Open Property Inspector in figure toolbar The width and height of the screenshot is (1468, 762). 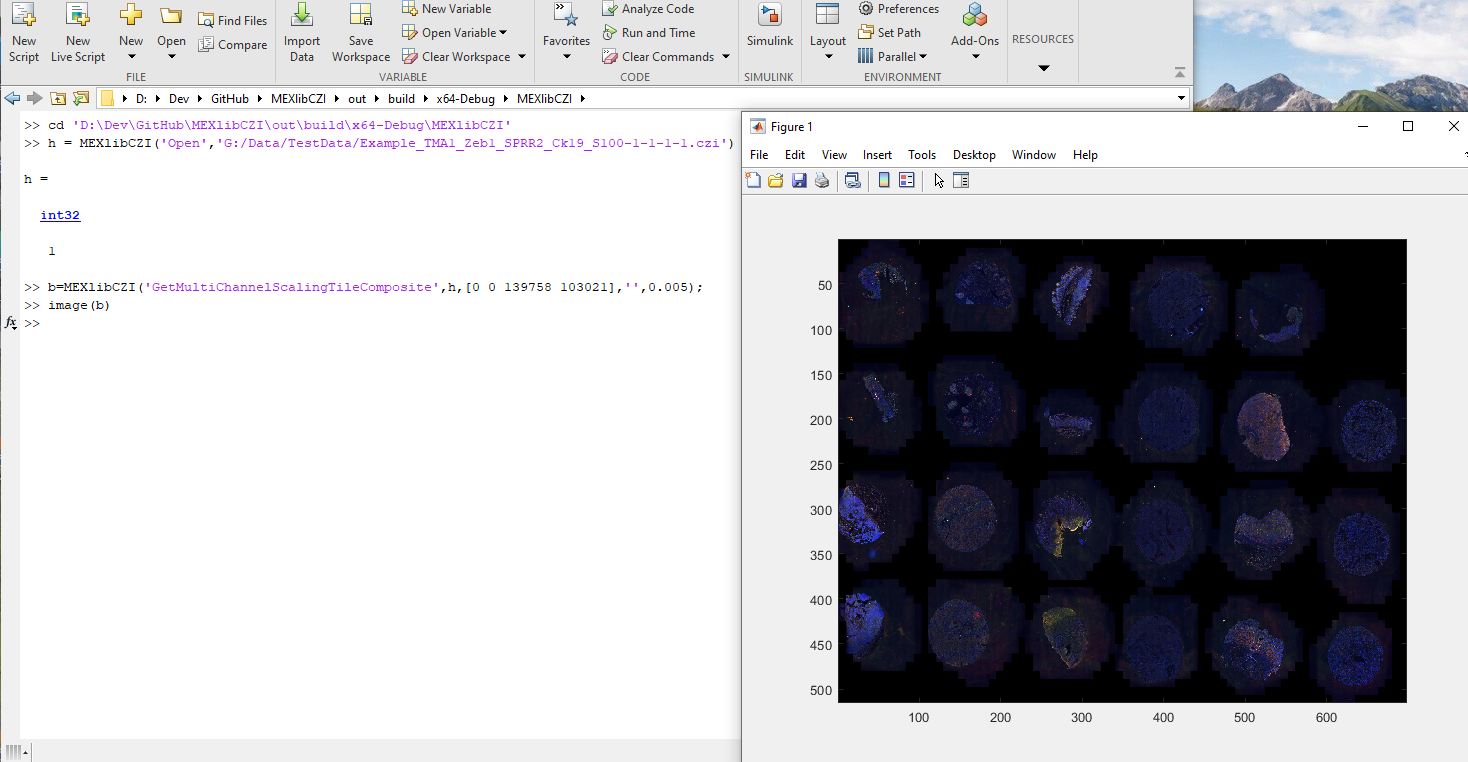(961, 180)
